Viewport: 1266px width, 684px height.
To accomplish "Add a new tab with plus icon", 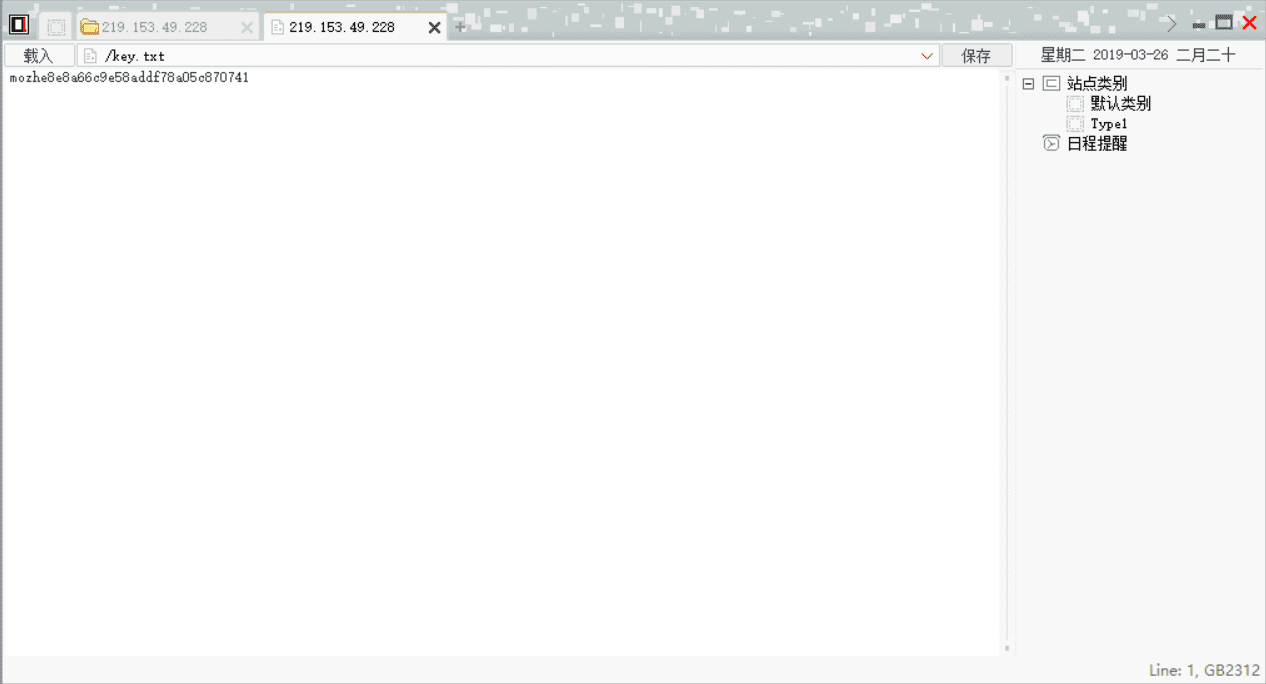I will [x=460, y=27].
